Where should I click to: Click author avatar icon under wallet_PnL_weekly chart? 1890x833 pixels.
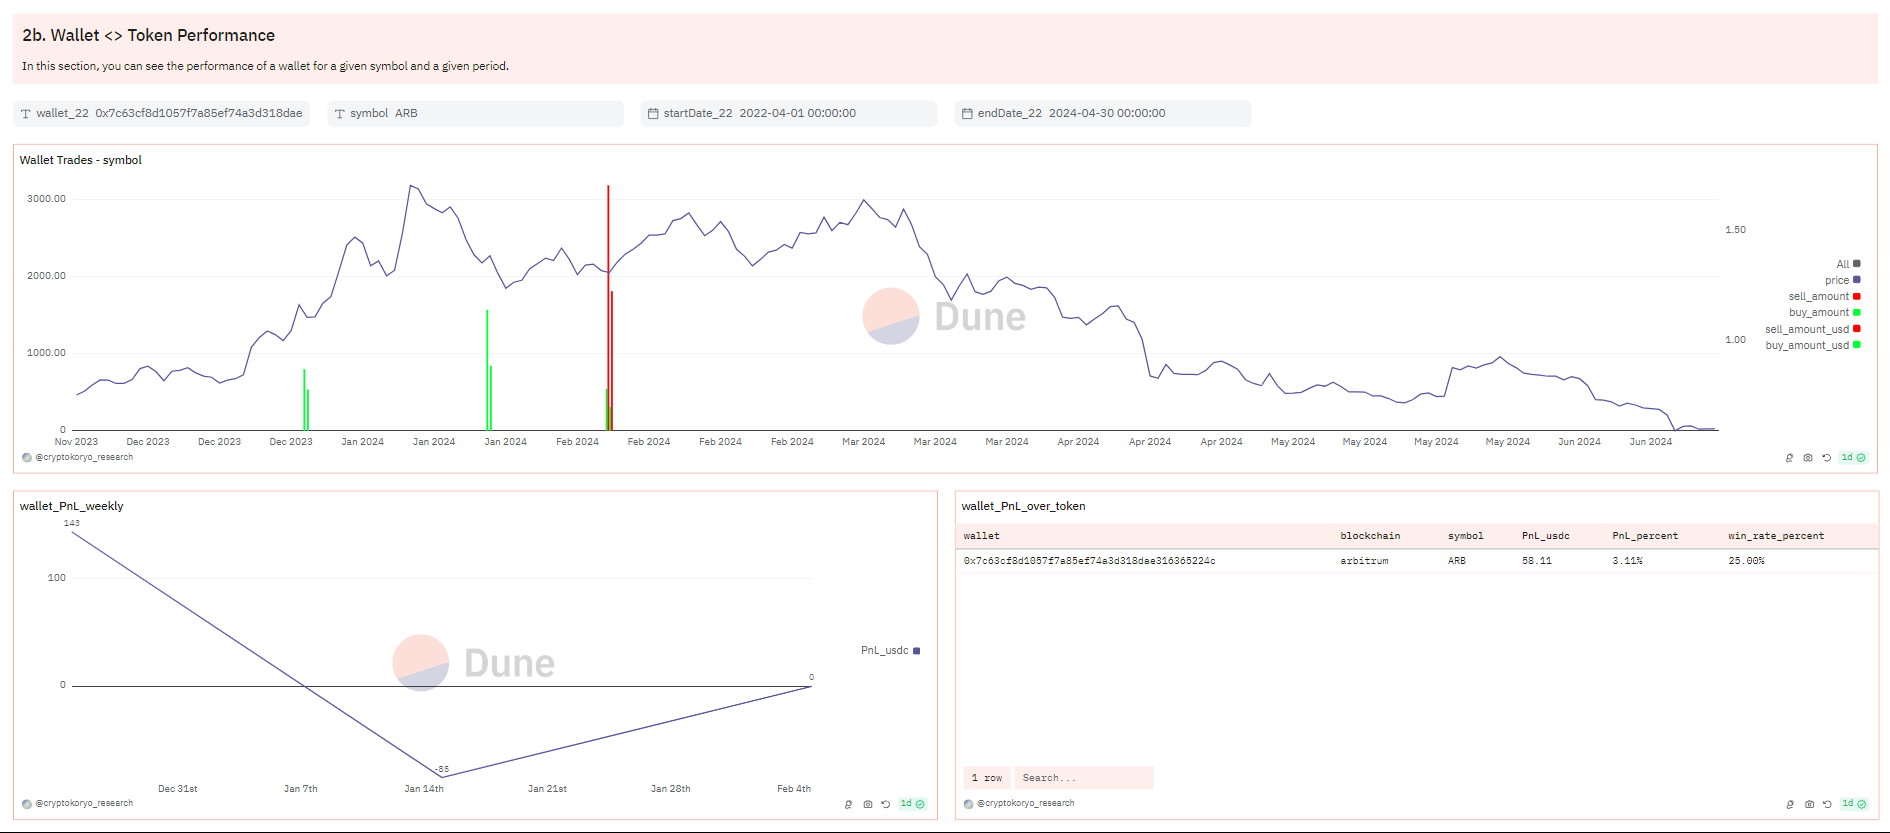pyautogui.click(x=27, y=804)
